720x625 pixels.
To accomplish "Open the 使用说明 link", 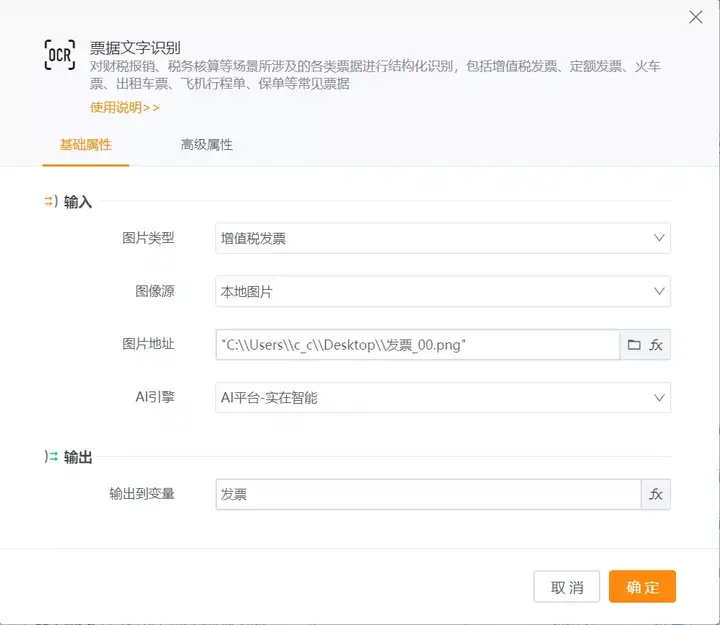I will [124, 108].
